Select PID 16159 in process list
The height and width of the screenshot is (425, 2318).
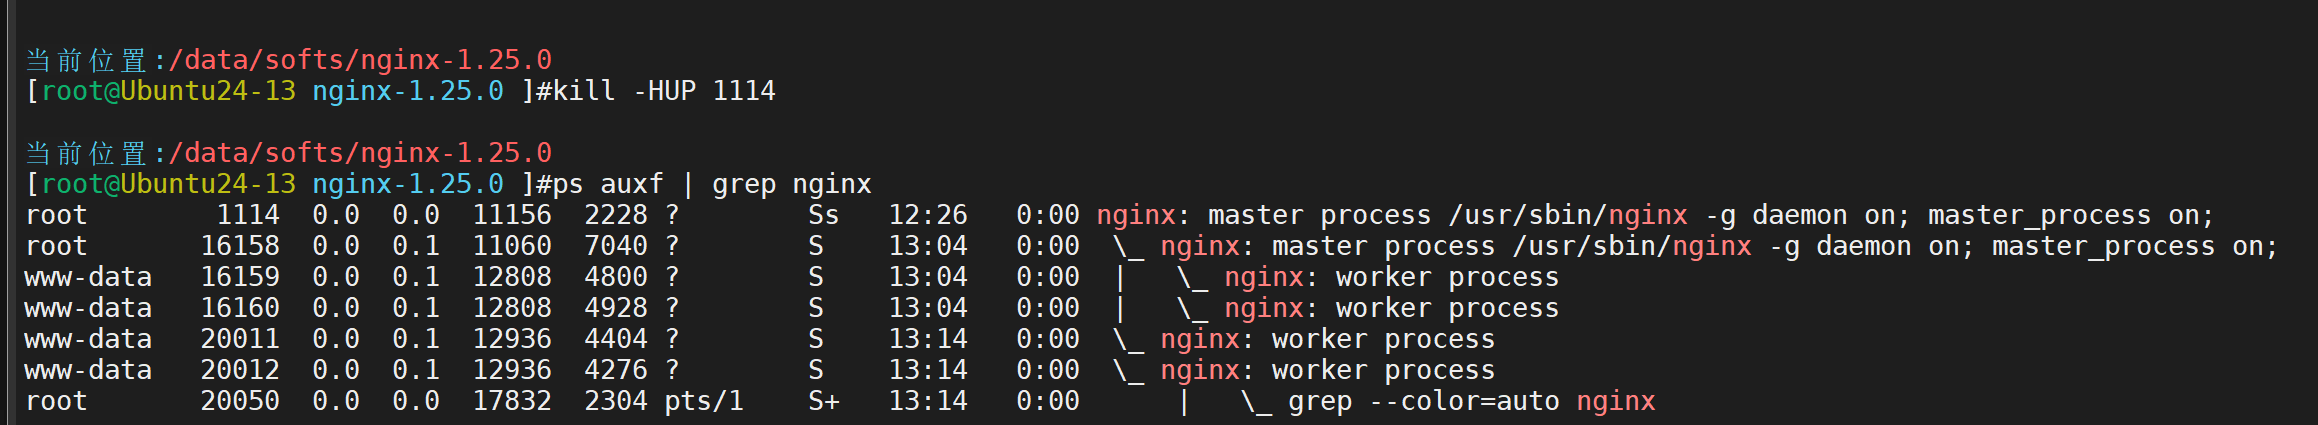pyautogui.click(x=240, y=277)
